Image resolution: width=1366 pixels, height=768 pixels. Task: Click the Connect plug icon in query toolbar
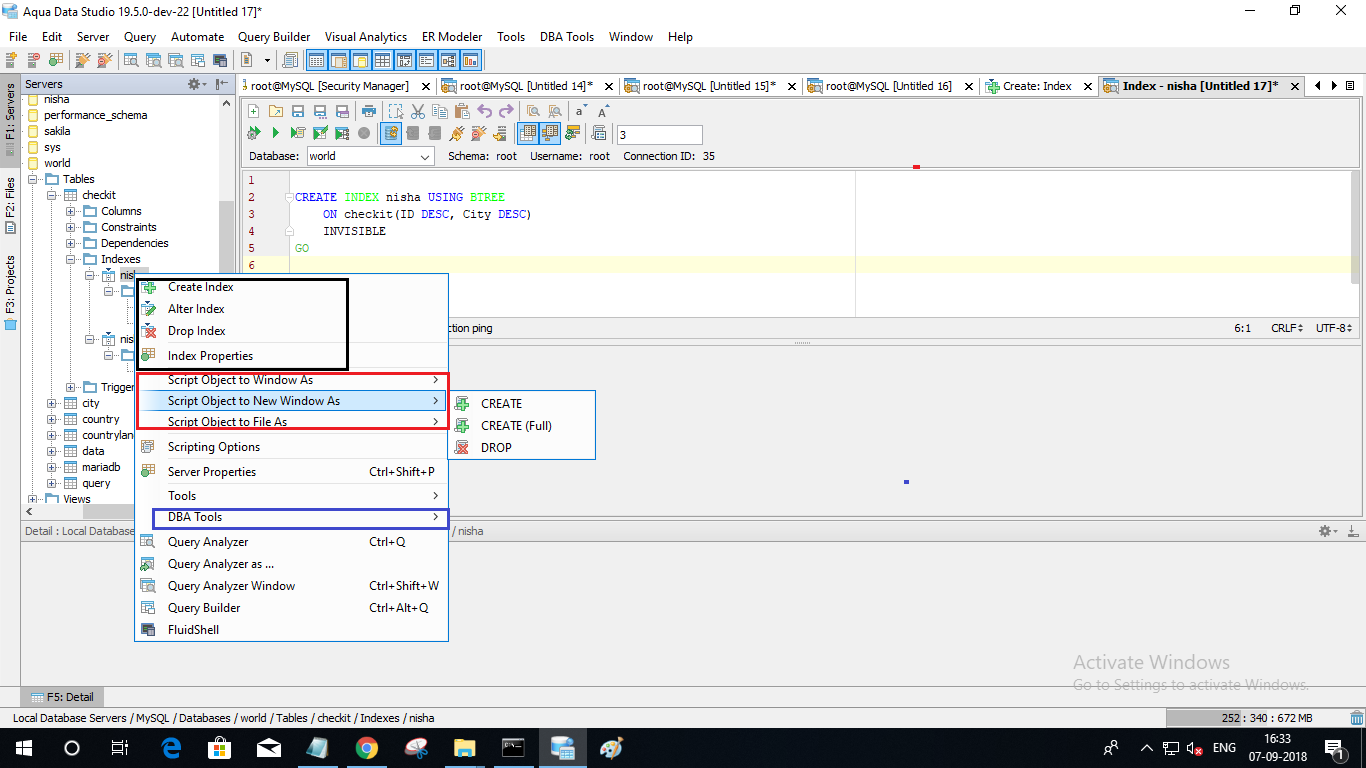[x=457, y=133]
